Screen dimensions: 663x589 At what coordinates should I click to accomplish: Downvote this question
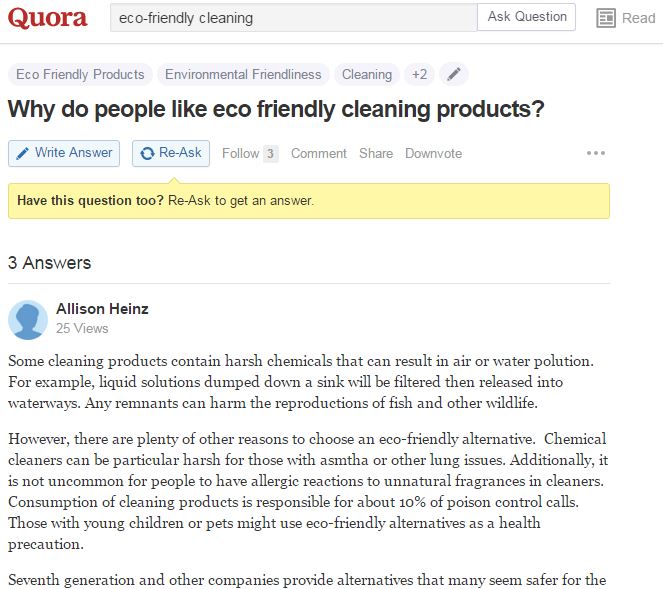click(433, 153)
